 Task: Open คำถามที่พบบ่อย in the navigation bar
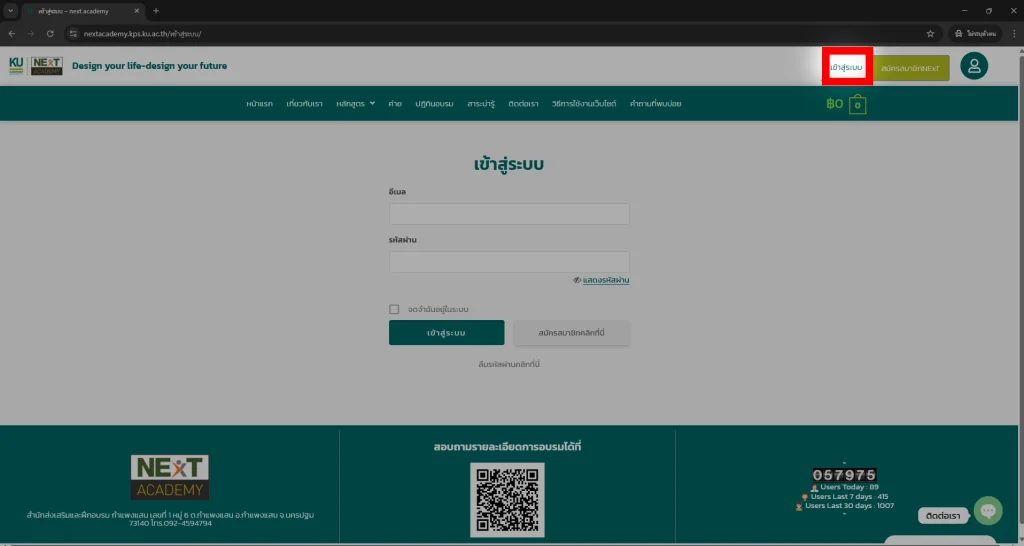point(655,103)
